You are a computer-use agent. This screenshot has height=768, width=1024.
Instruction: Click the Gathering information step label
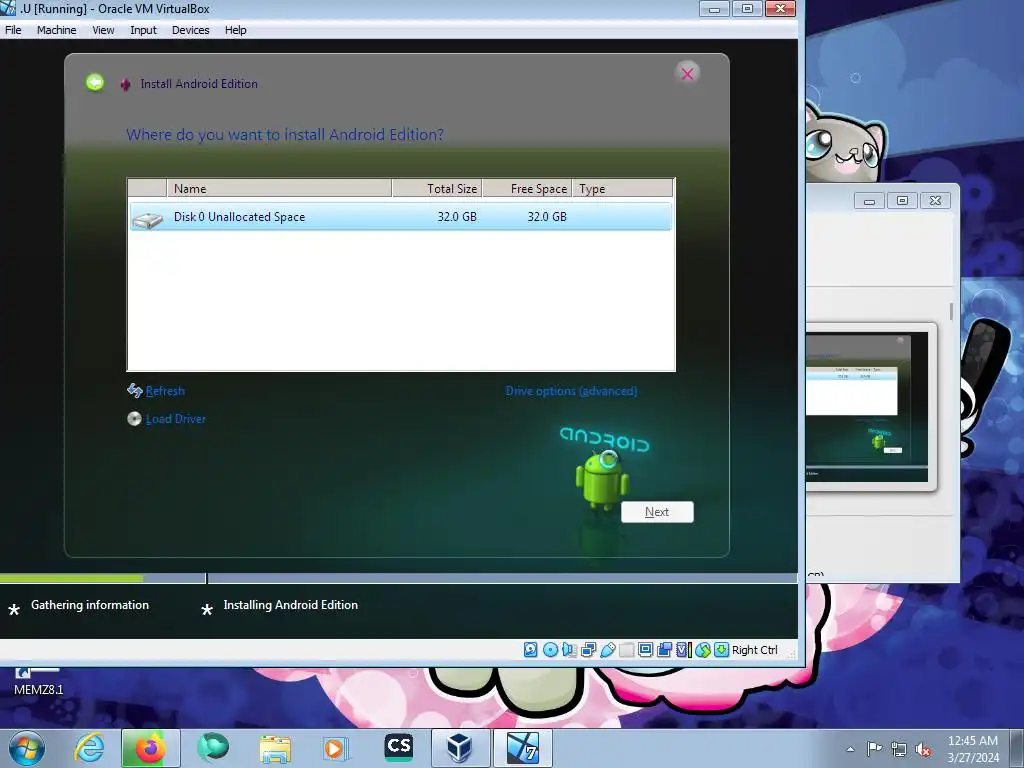click(90, 605)
